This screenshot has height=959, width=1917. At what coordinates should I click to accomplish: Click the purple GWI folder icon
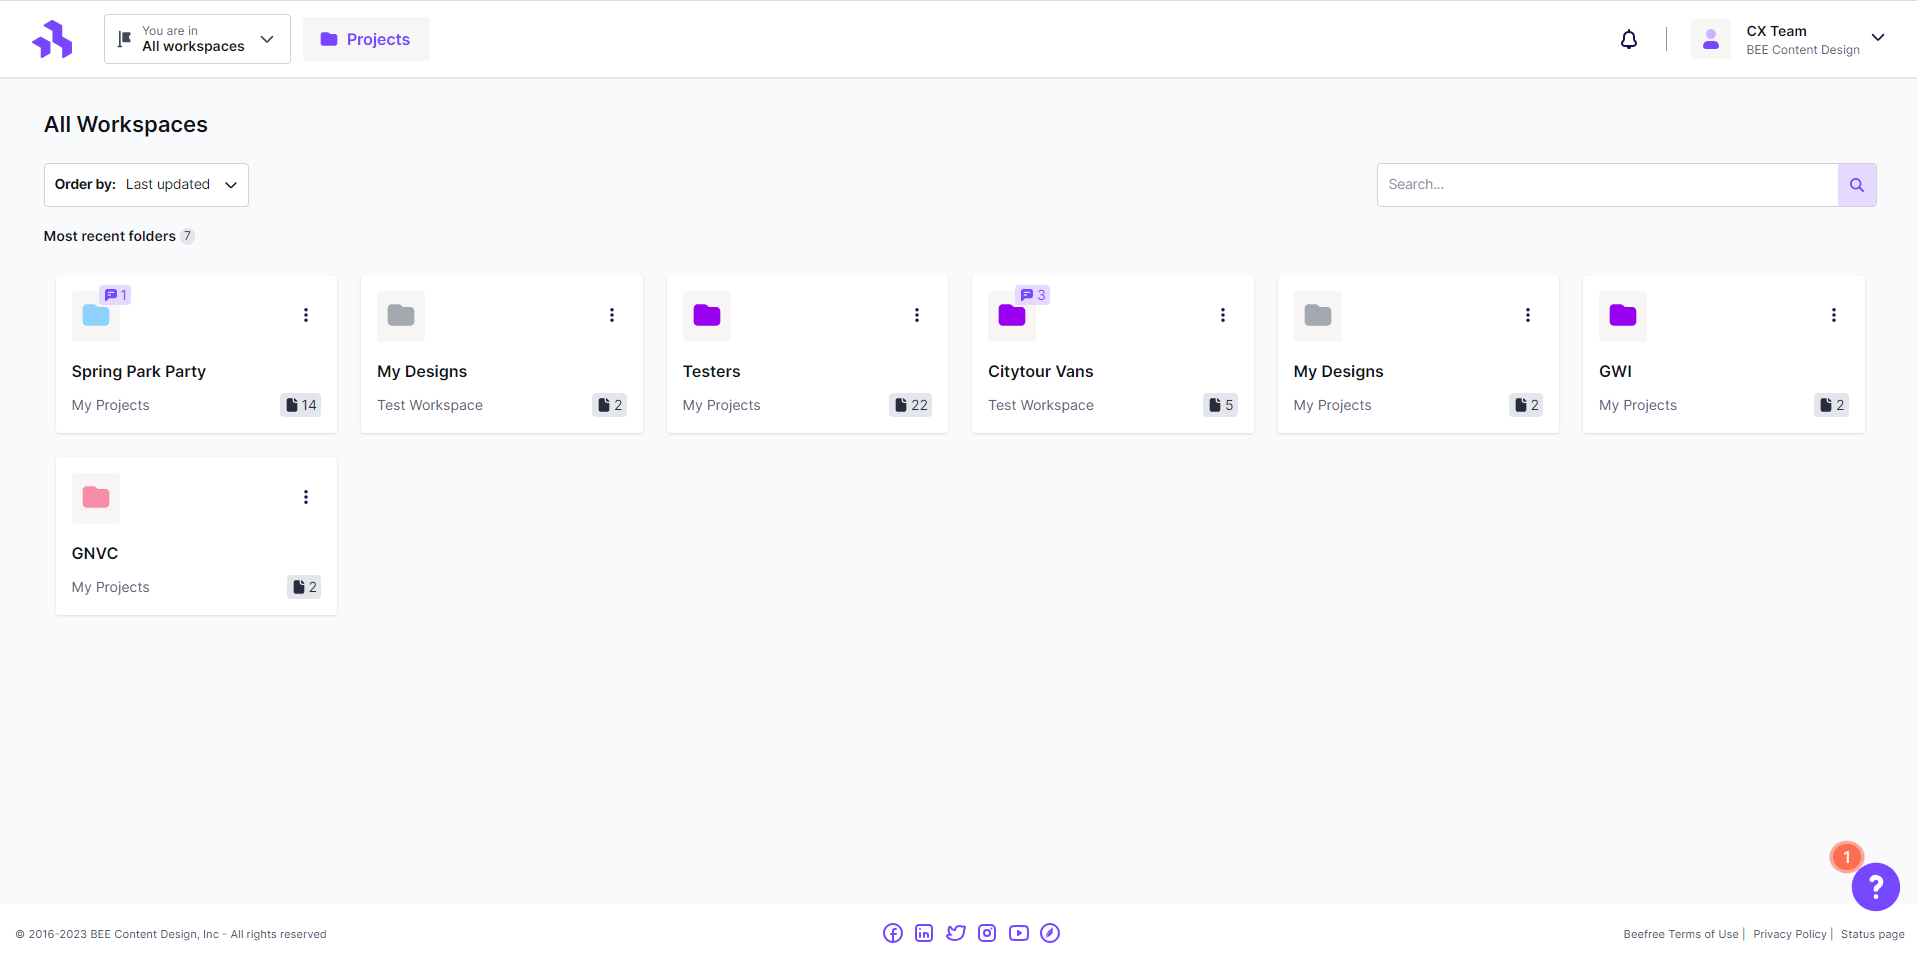pyautogui.click(x=1623, y=316)
